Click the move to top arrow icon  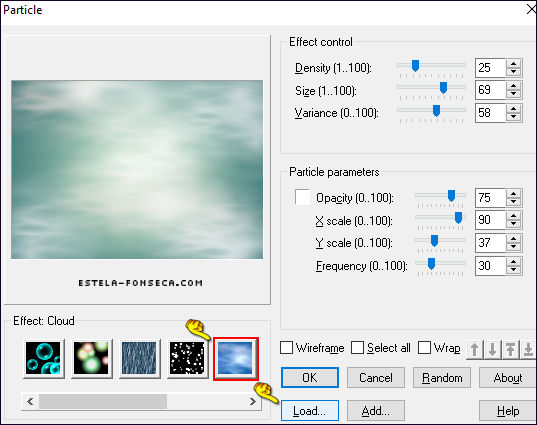click(510, 350)
